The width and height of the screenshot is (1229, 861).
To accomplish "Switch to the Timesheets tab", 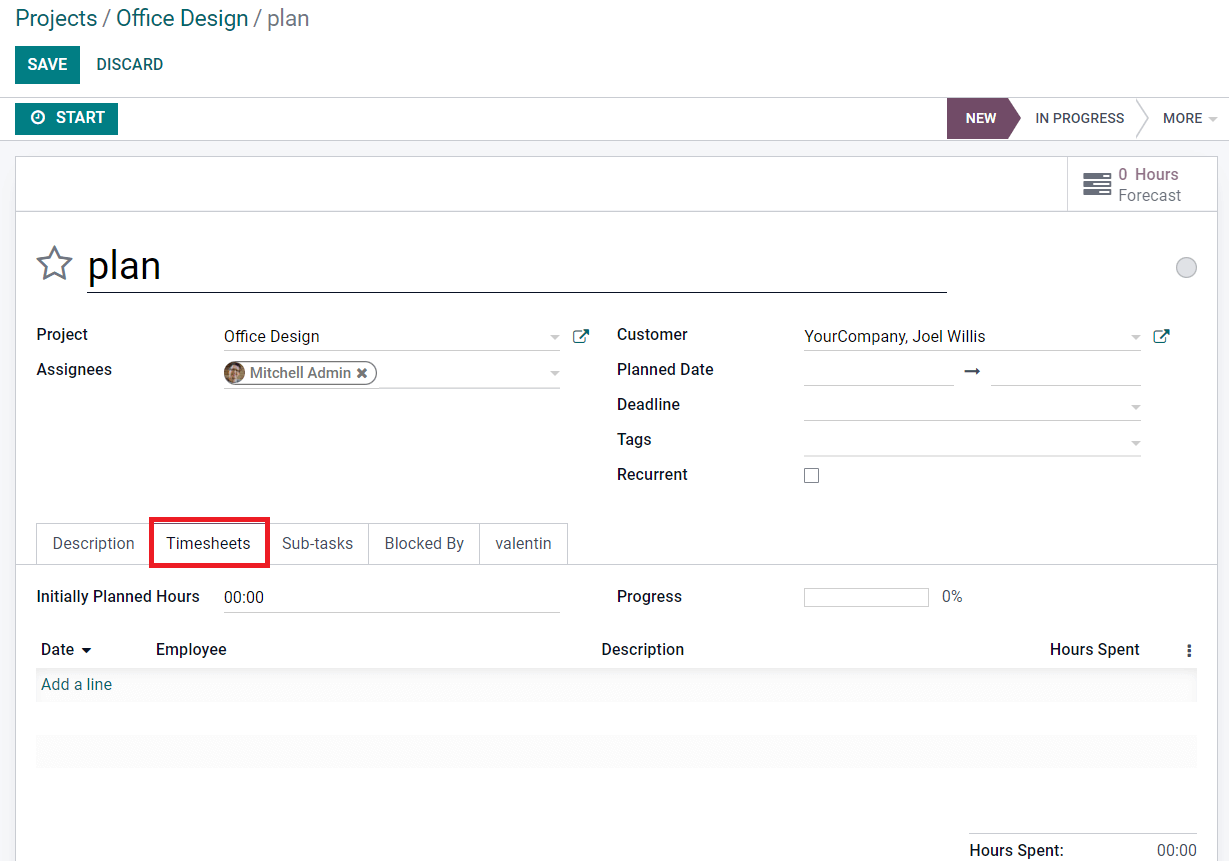I will point(209,544).
